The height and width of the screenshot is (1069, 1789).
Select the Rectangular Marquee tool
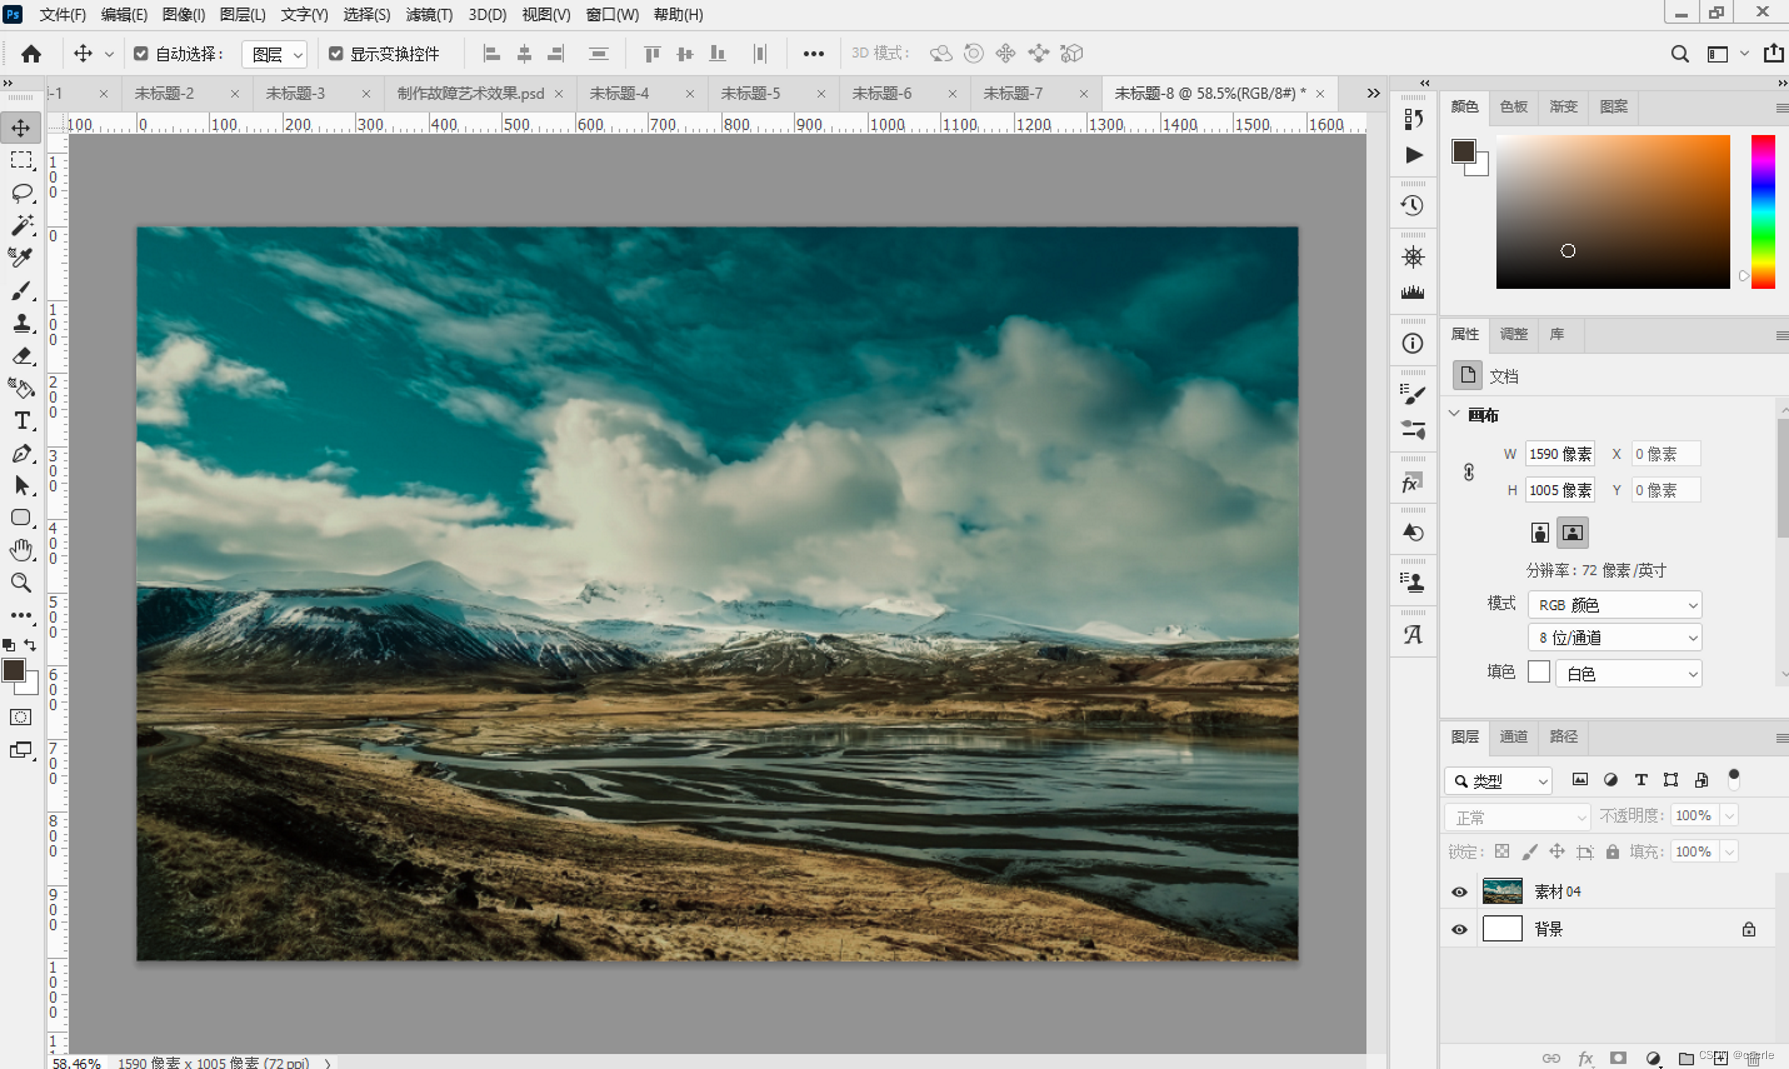21,160
